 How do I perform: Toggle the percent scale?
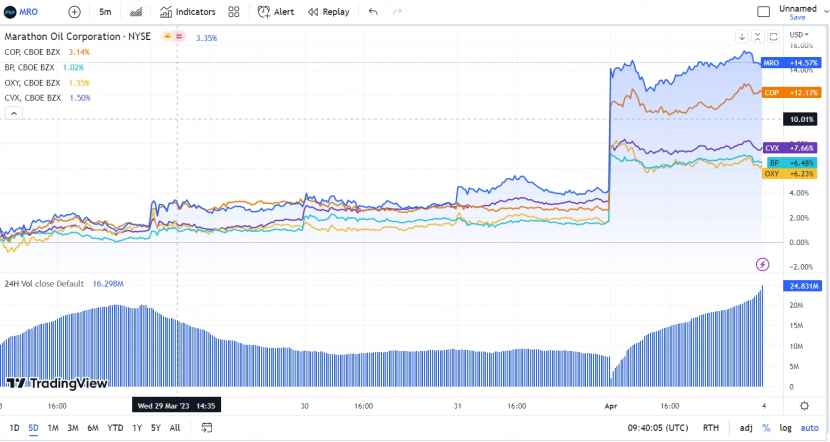(766, 428)
